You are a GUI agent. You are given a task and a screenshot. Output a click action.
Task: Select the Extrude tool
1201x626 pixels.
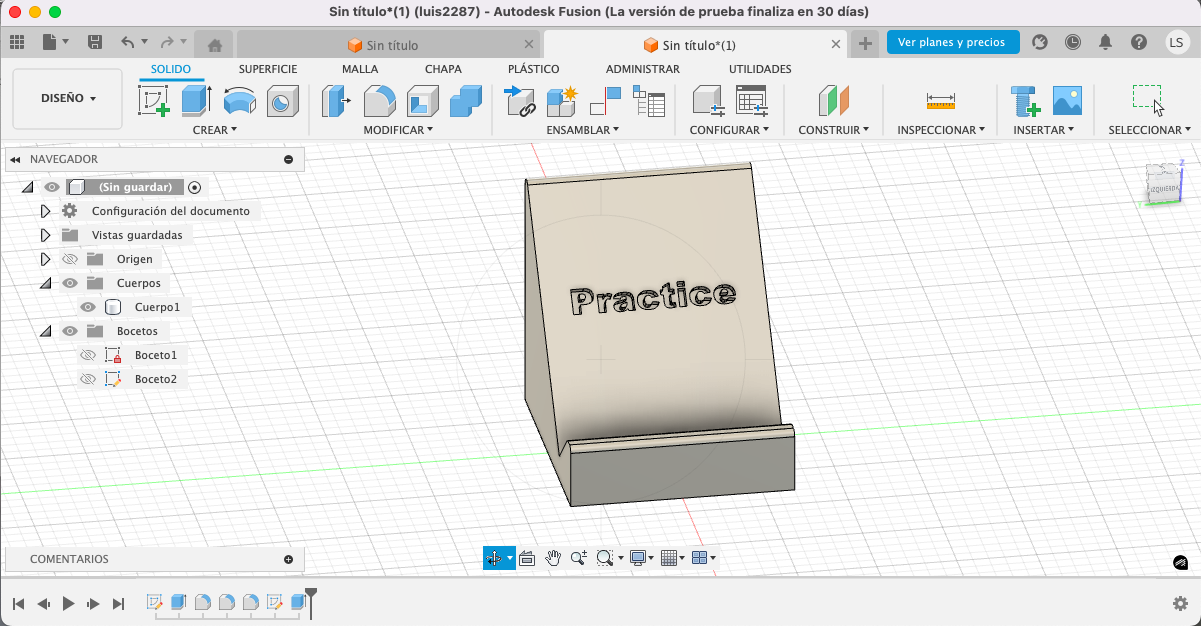tap(196, 101)
